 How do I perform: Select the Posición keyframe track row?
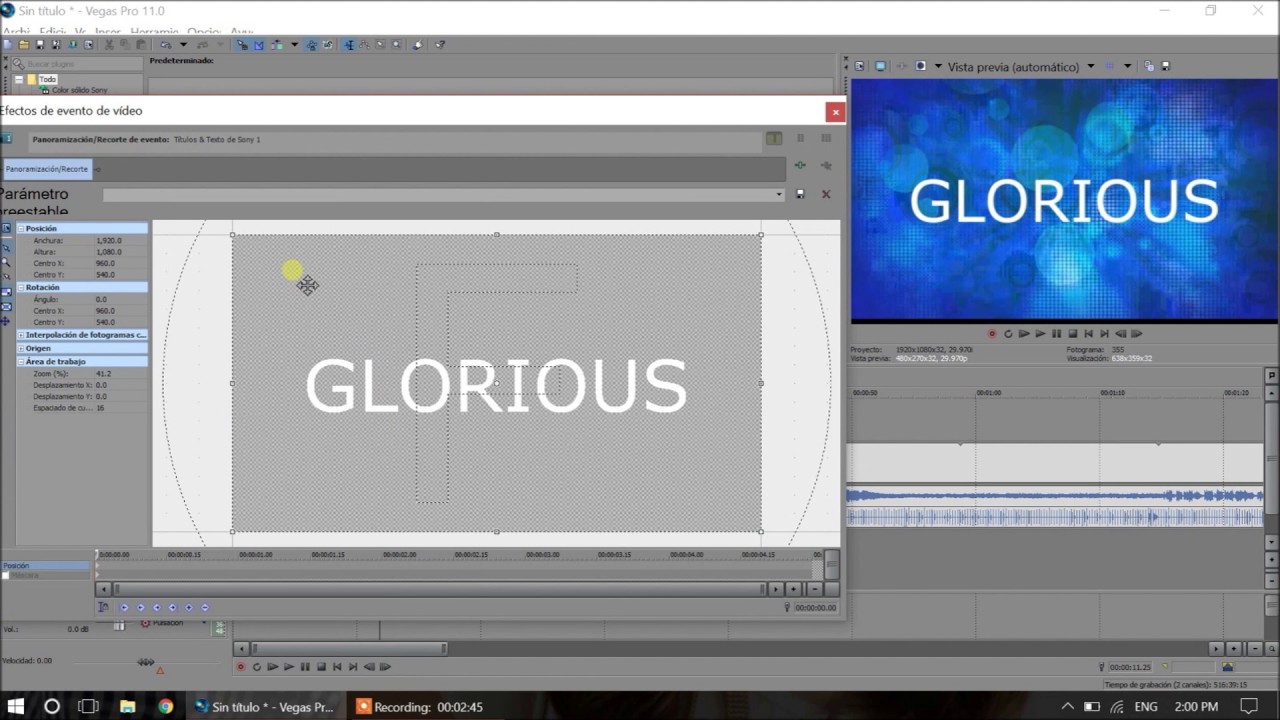pos(46,566)
